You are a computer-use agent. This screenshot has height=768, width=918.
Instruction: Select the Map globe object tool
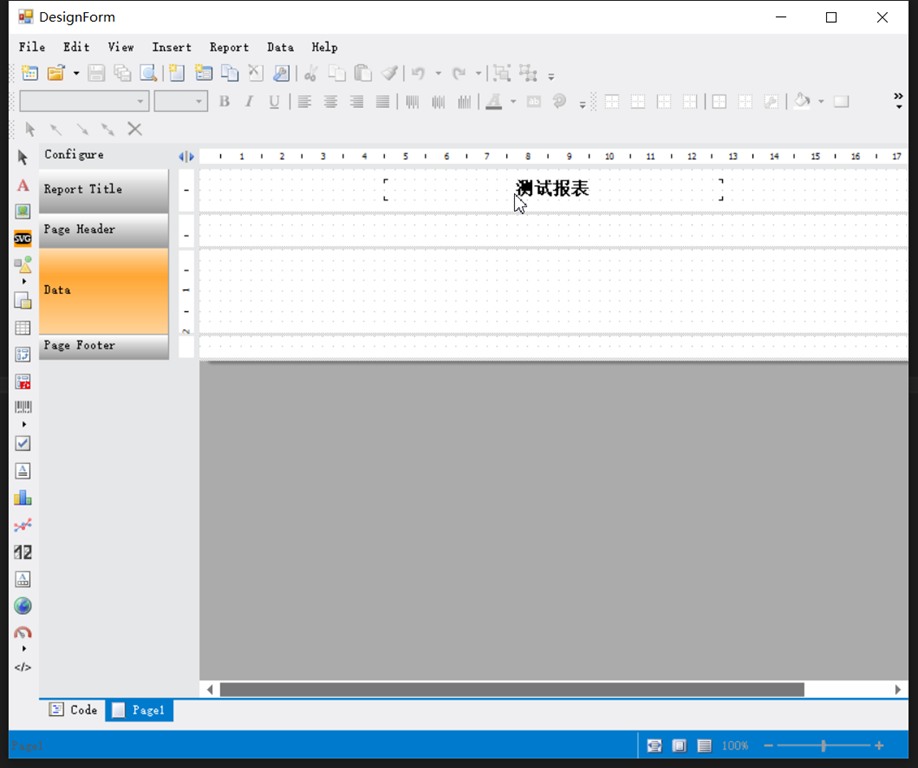click(x=23, y=606)
